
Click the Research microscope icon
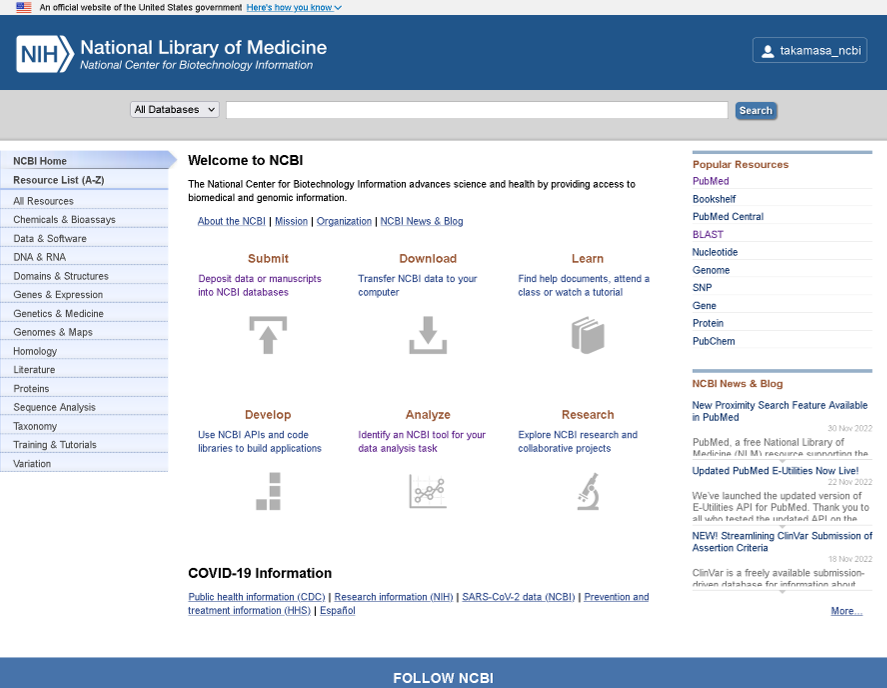(588, 491)
